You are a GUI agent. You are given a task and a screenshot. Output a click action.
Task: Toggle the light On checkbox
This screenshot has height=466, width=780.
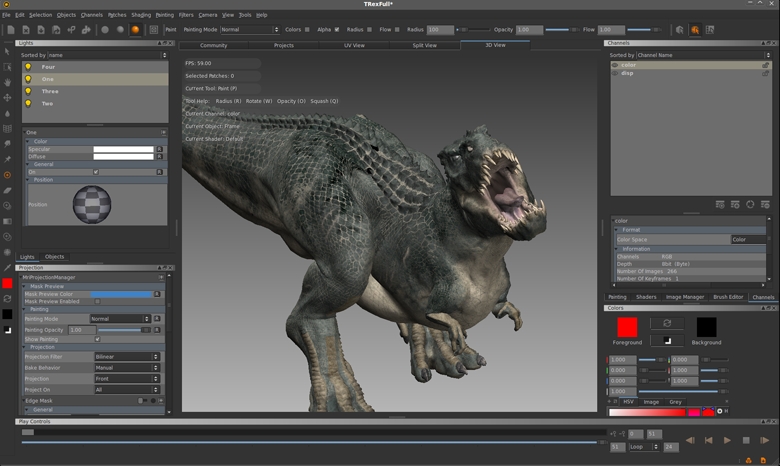96,172
